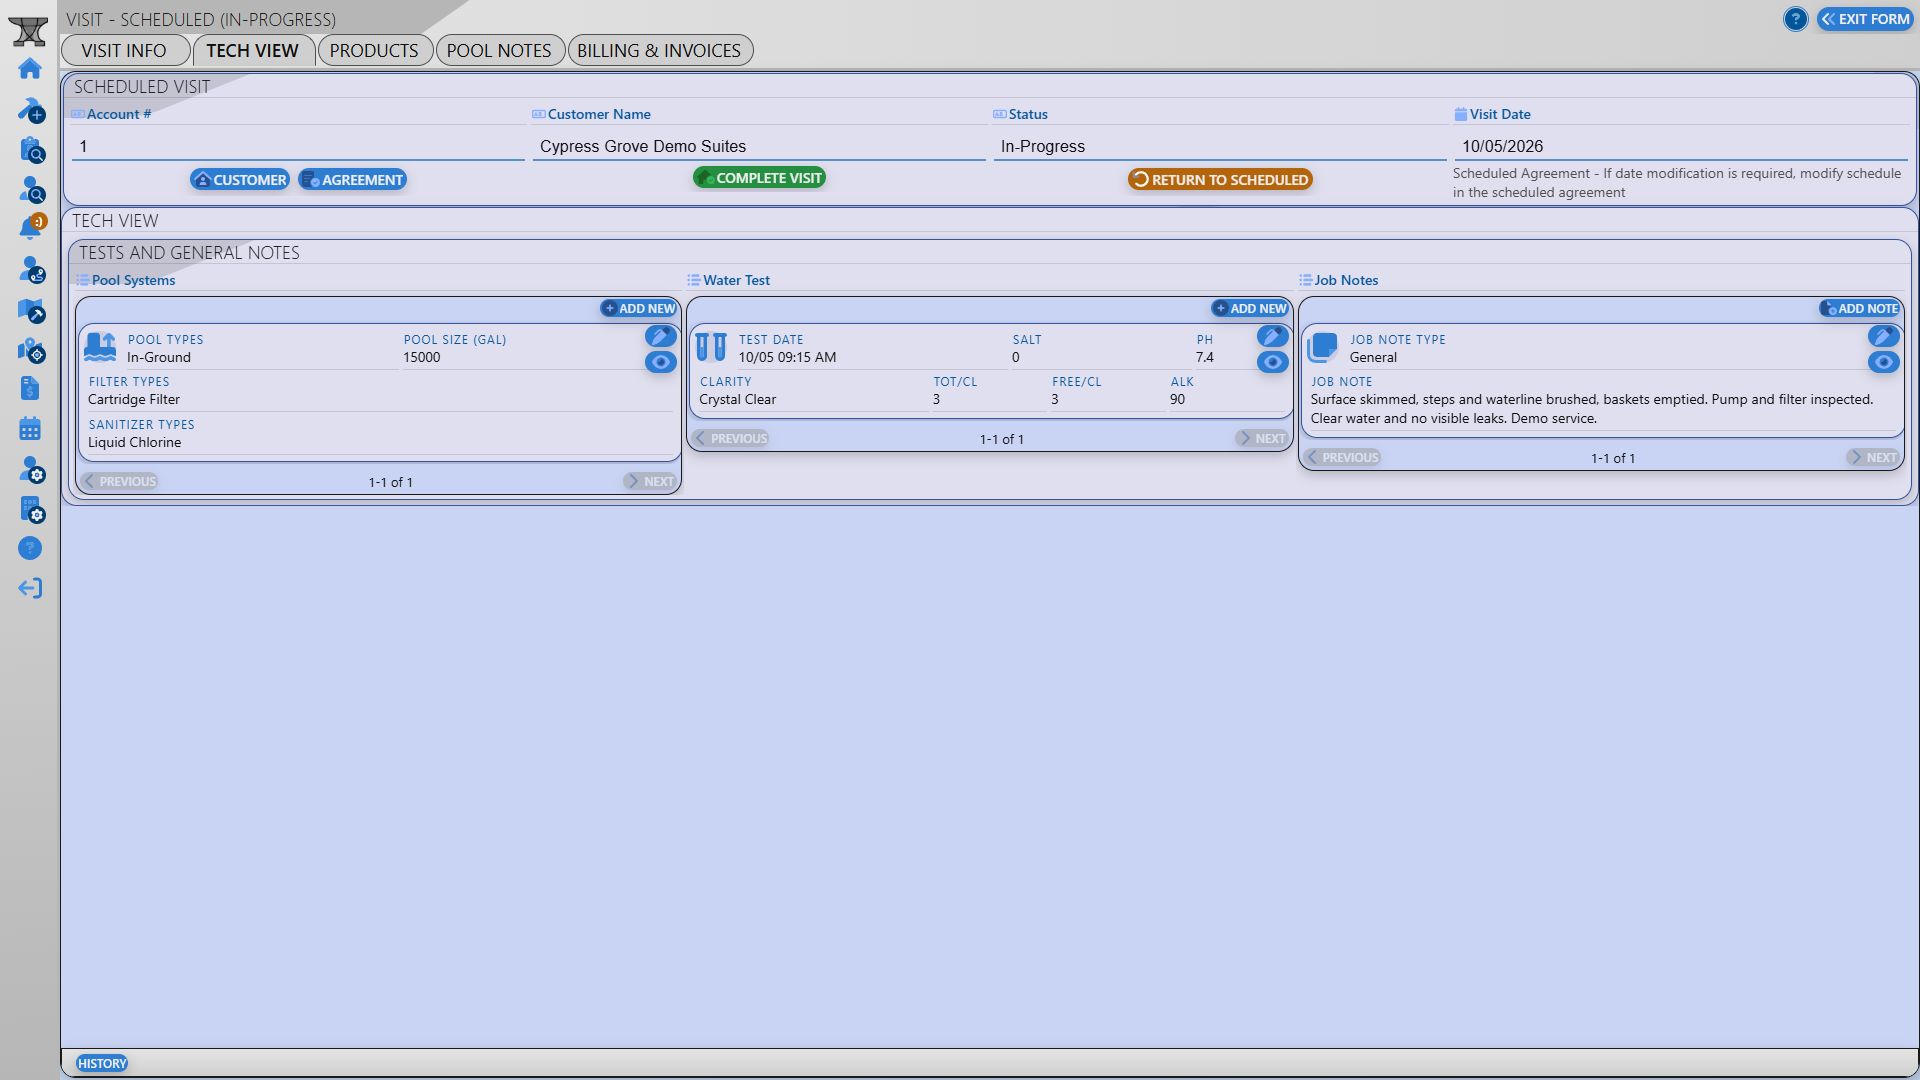
Task: Click the Visit Date field
Action: pos(1681,146)
